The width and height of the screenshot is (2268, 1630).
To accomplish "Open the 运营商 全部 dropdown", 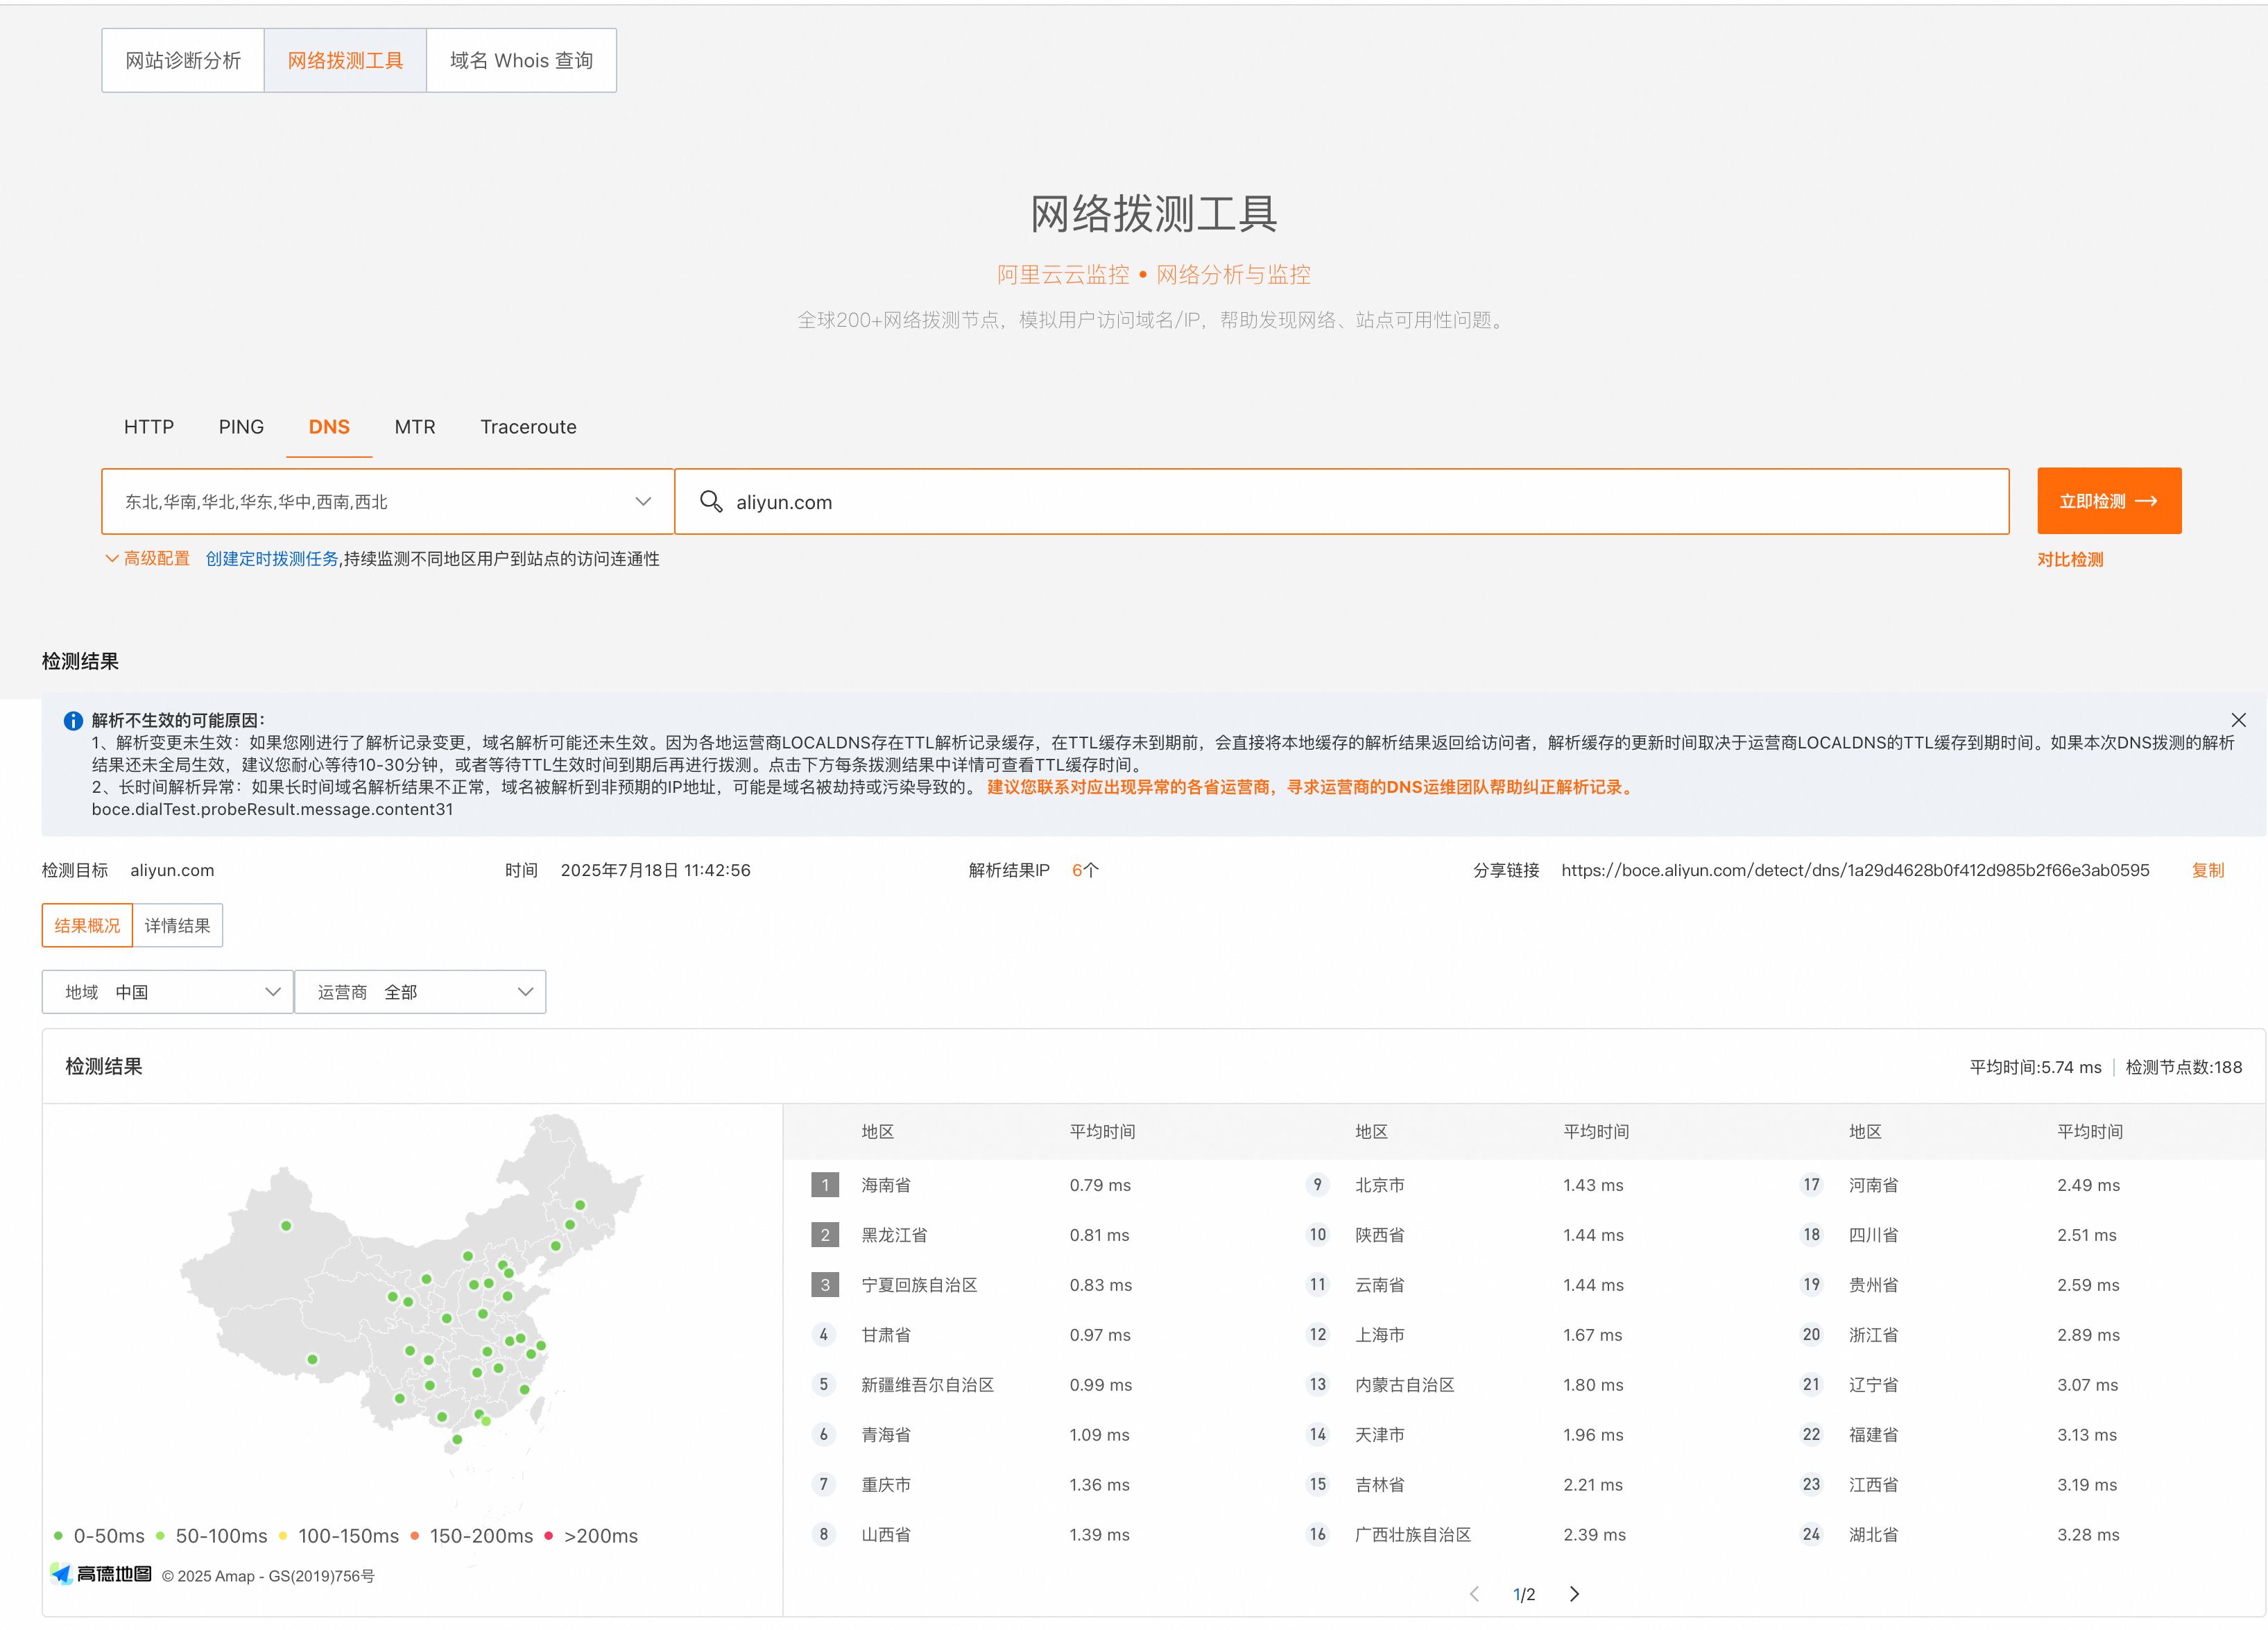I will coord(420,992).
